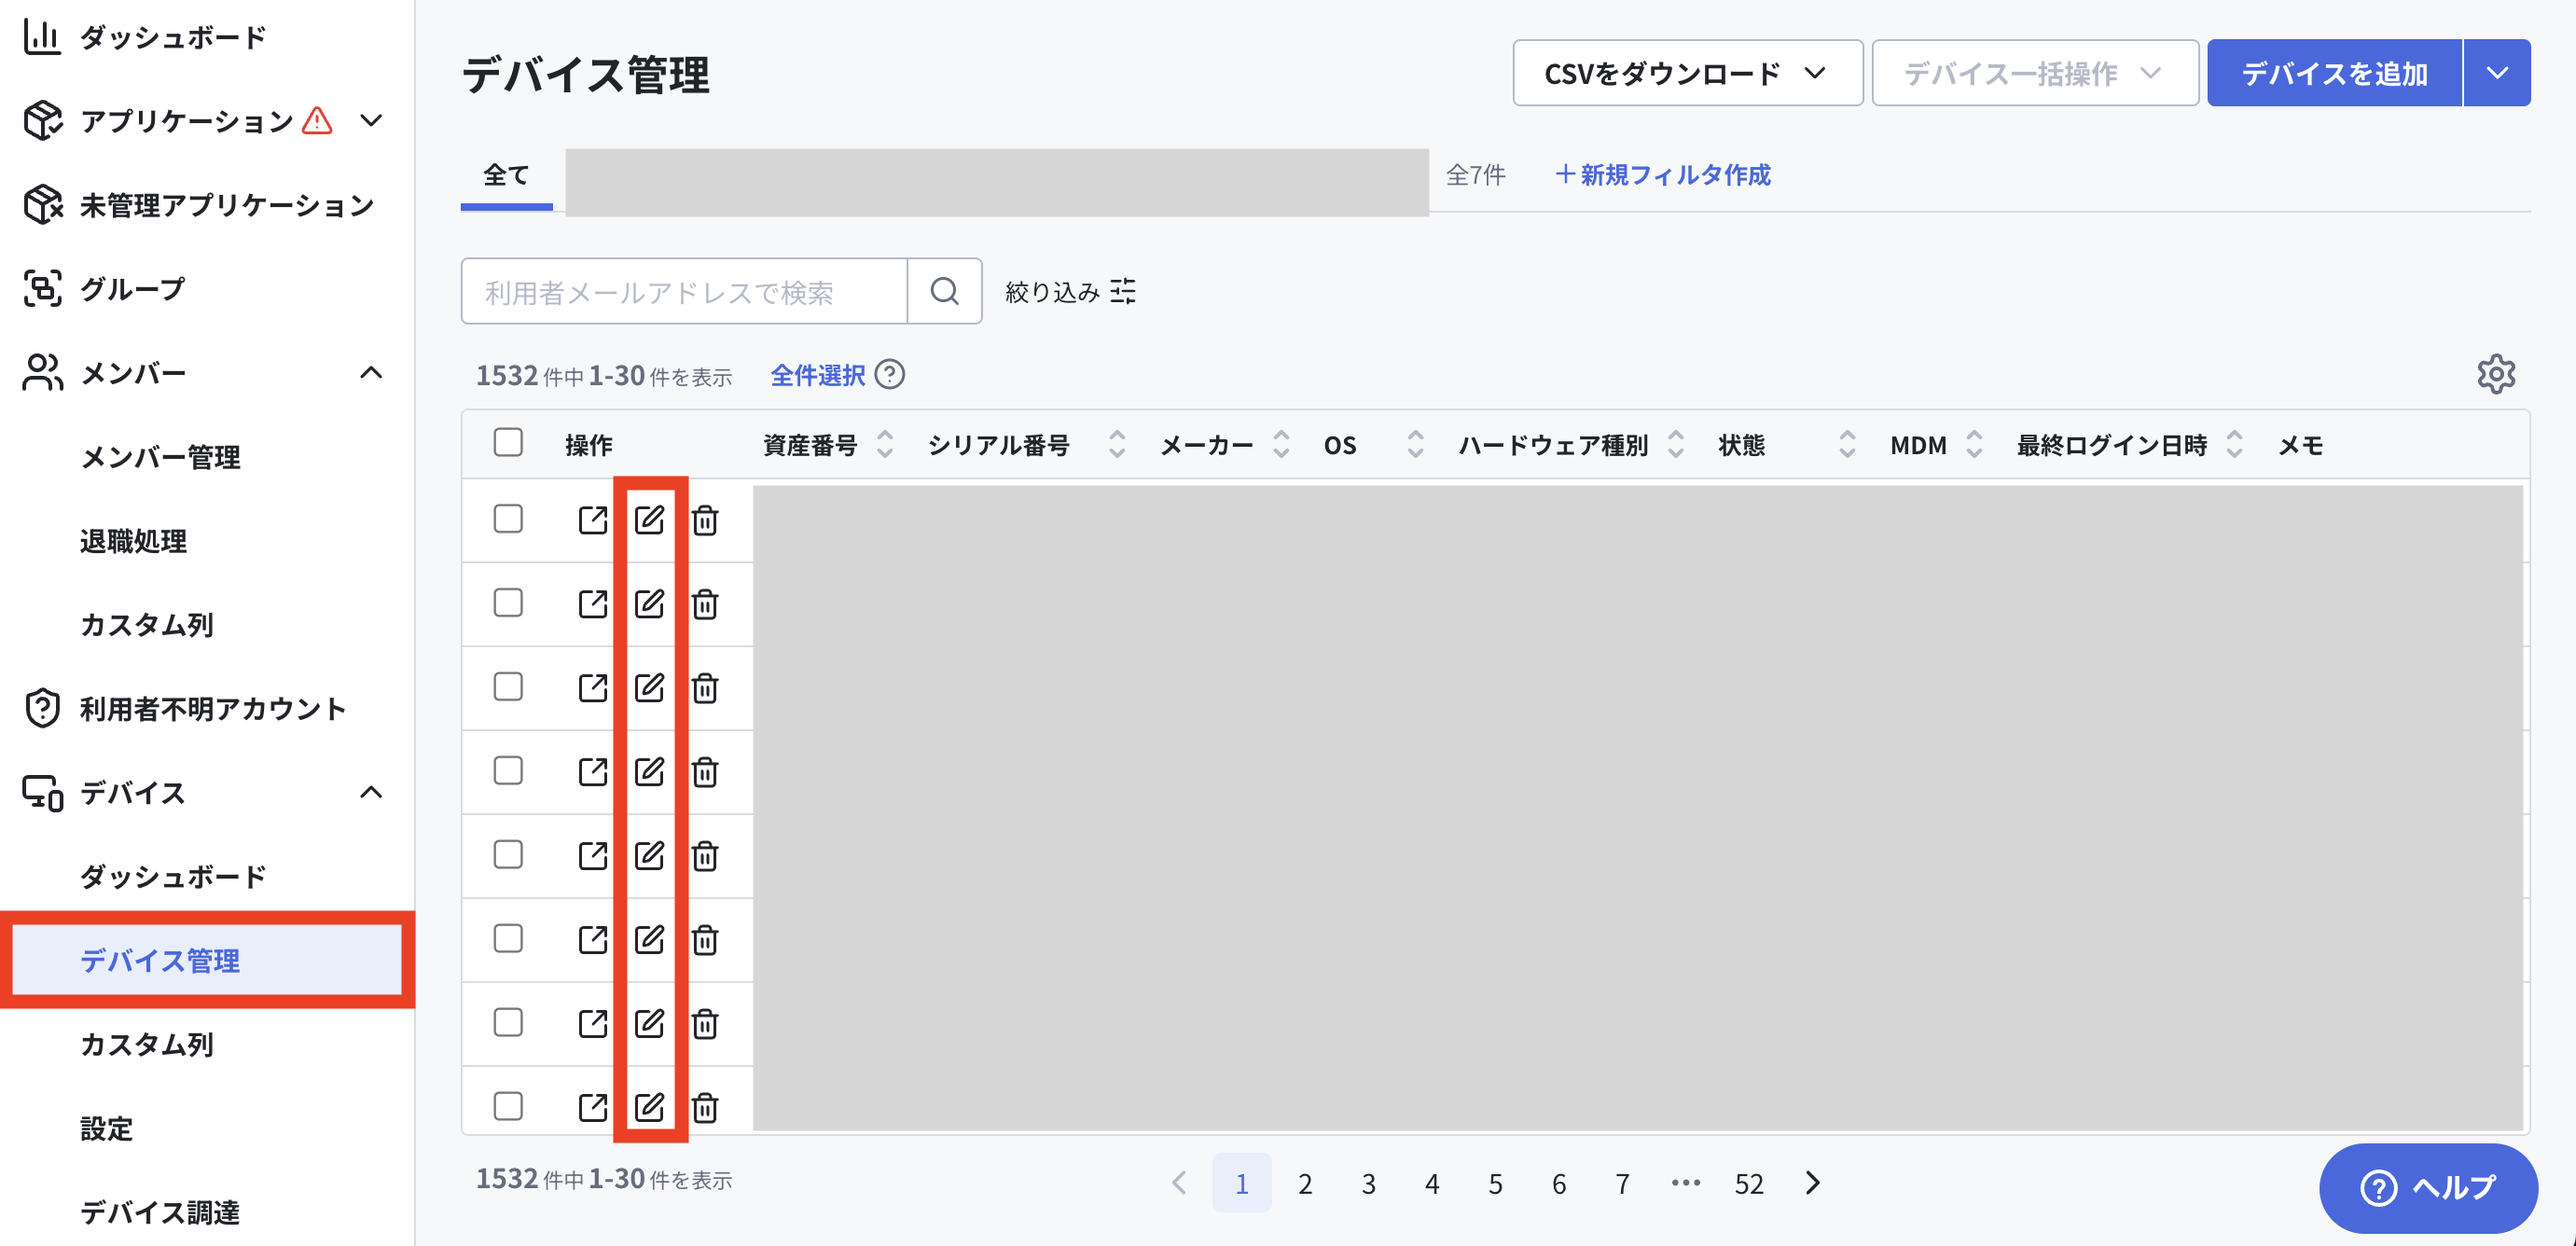Image resolution: width=2576 pixels, height=1246 pixels.
Task: Check the third device row checkbox
Action: click(x=508, y=687)
